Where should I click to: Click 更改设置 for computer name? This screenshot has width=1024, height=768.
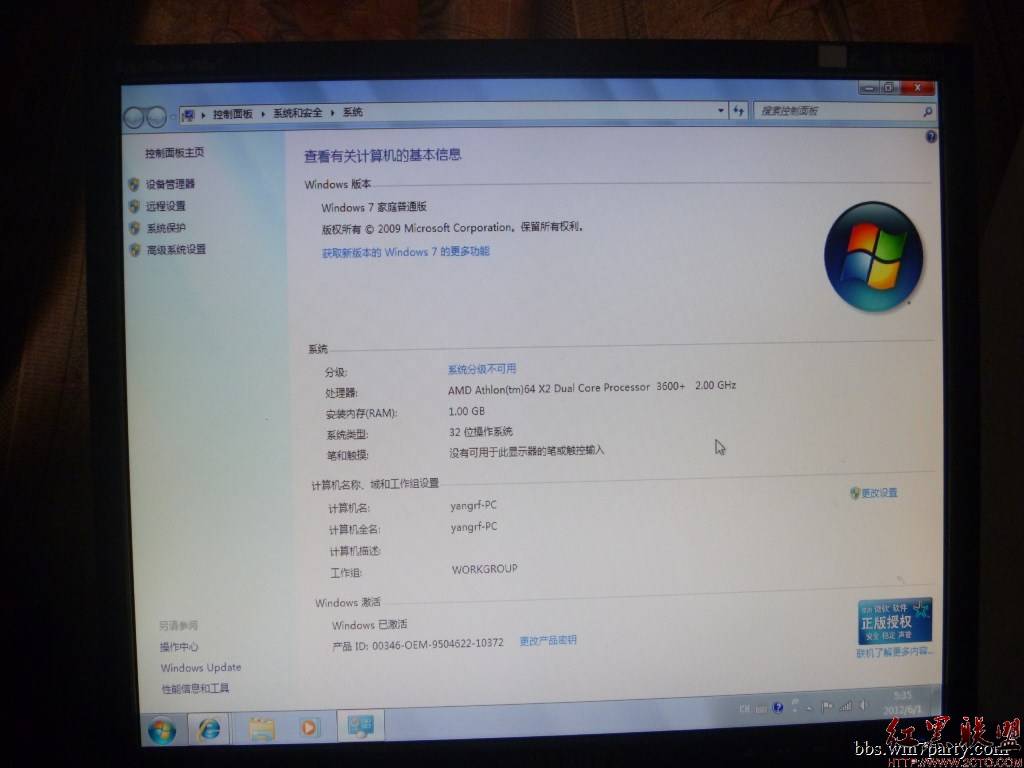point(879,493)
